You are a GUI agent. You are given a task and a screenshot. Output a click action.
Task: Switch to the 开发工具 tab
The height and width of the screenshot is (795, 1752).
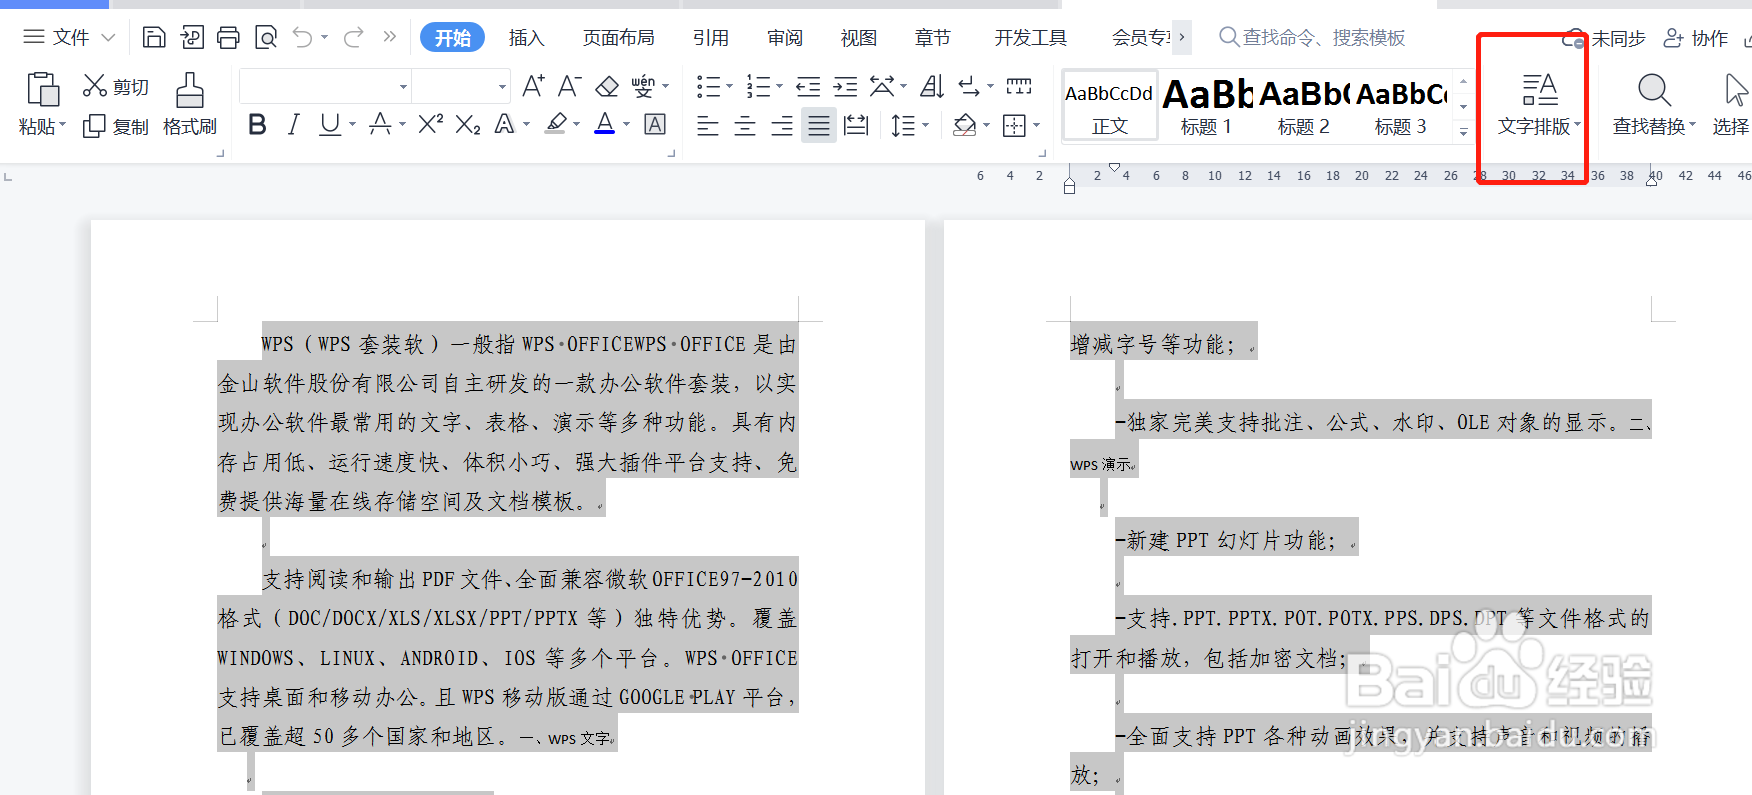(1031, 38)
